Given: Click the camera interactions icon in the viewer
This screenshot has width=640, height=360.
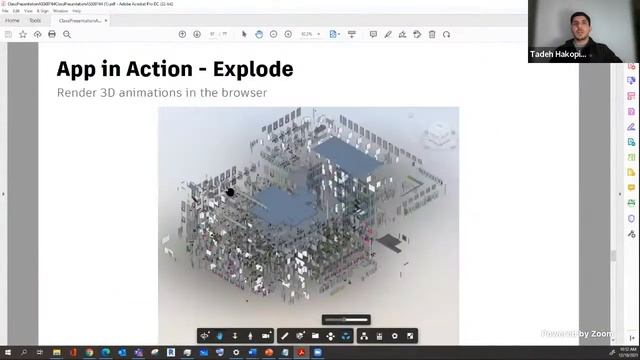Looking at the screenshot, I should coord(266,336).
